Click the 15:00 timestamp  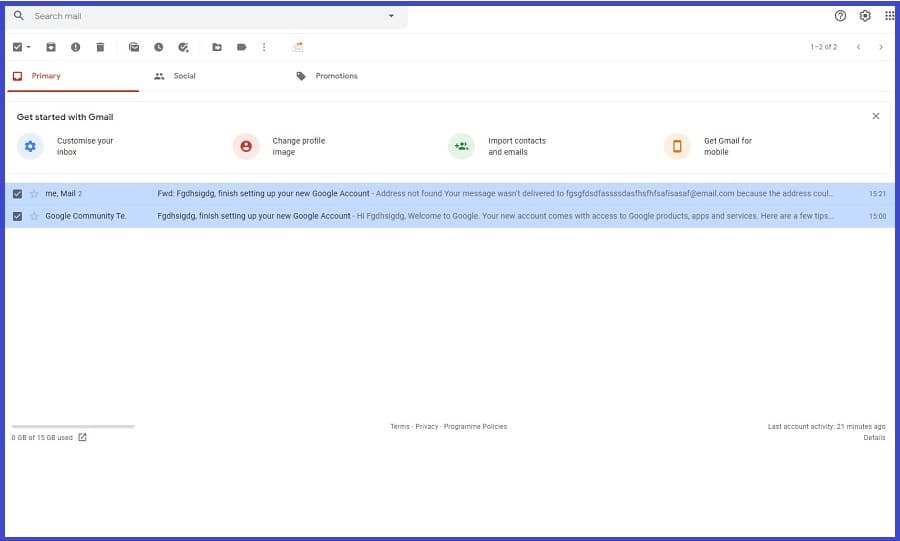(x=877, y=216)
